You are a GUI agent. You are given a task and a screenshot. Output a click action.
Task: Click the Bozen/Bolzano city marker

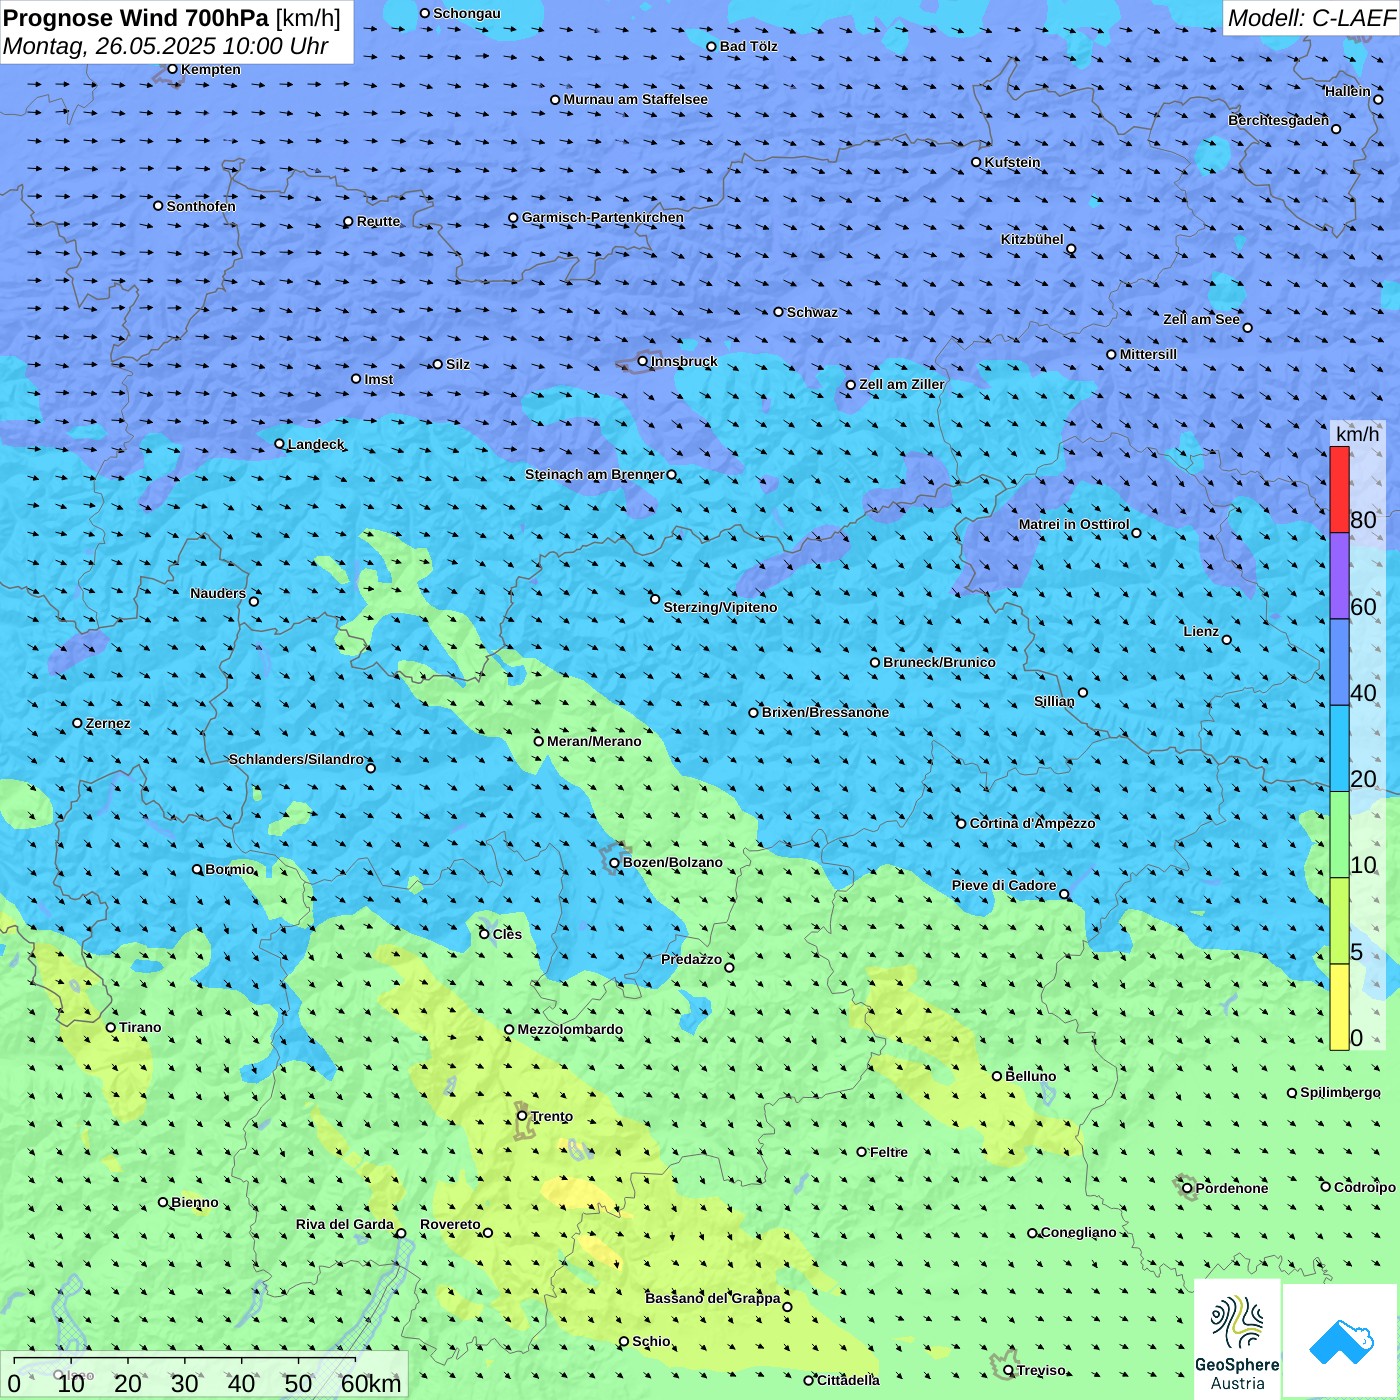click(x=615, y=862)
